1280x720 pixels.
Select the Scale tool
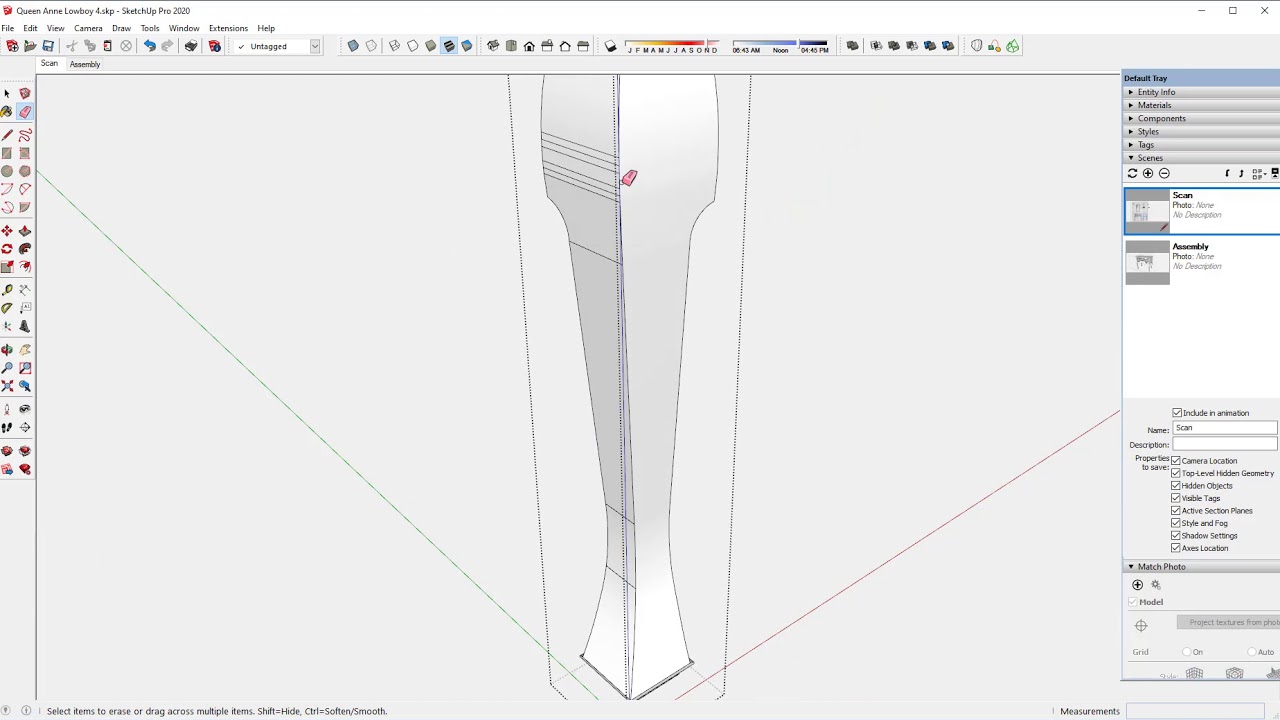coord(7,267)
